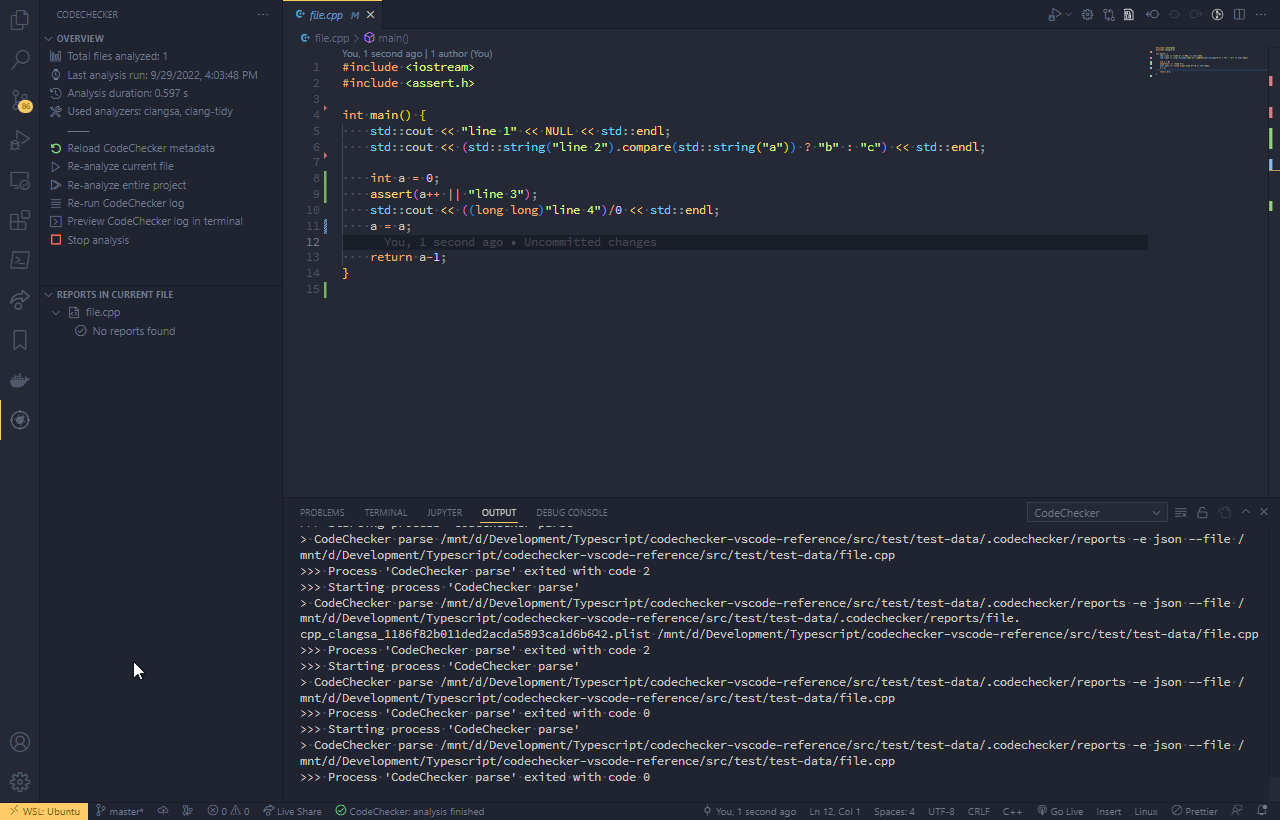Collapse the Overview section

pos(48,39)
